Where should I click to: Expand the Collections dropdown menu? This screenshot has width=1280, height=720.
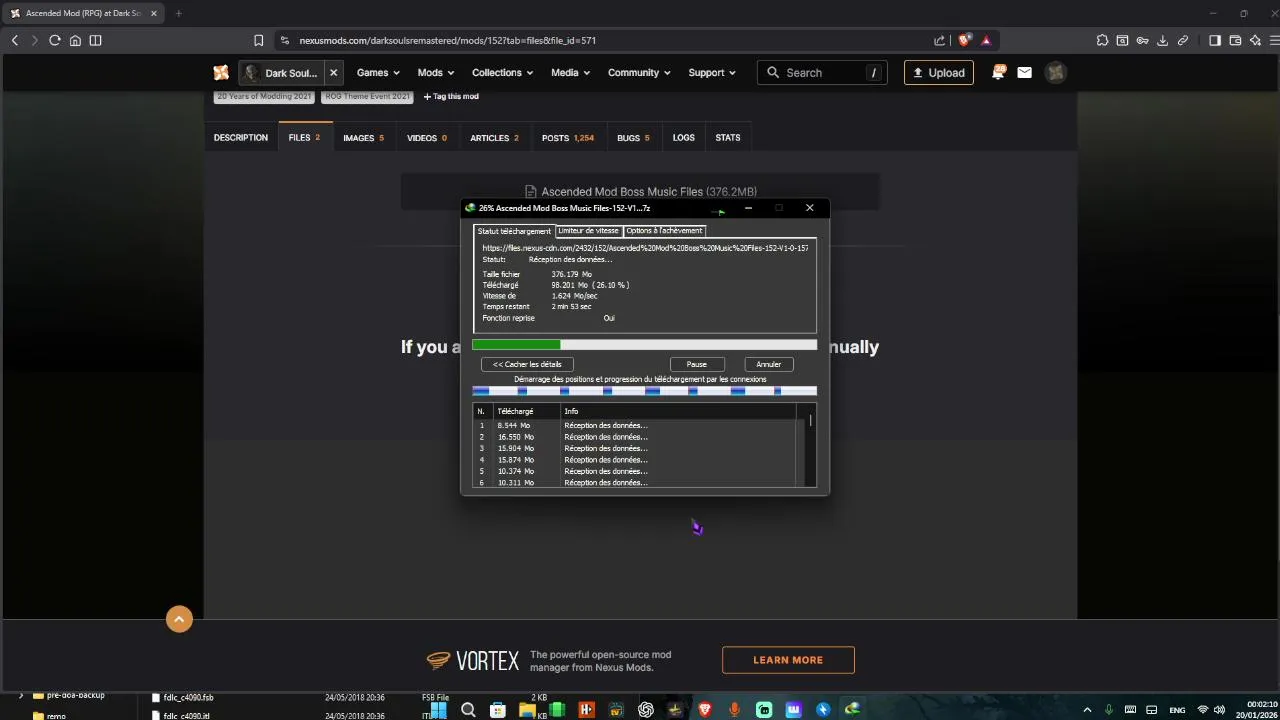click(502, 73)
